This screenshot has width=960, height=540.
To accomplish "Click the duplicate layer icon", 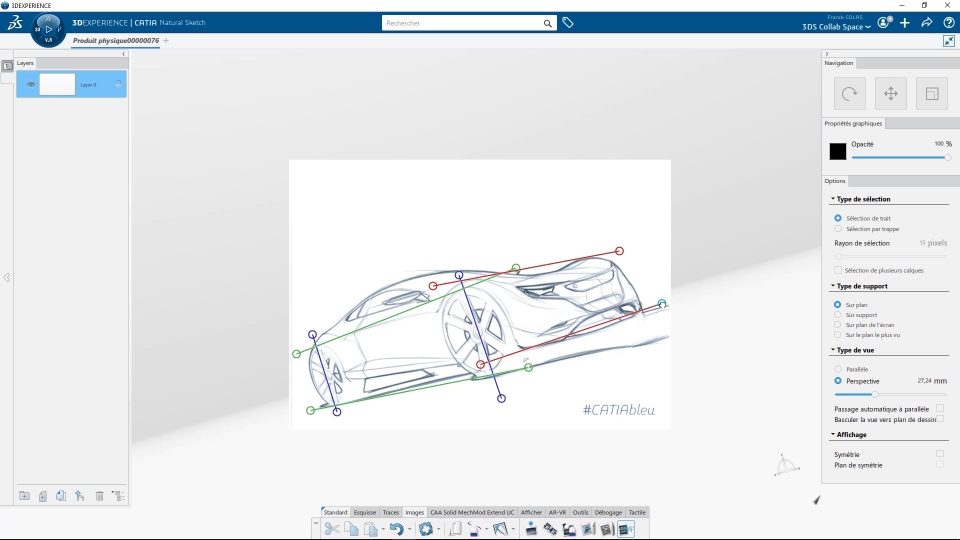I will (61, 496).
